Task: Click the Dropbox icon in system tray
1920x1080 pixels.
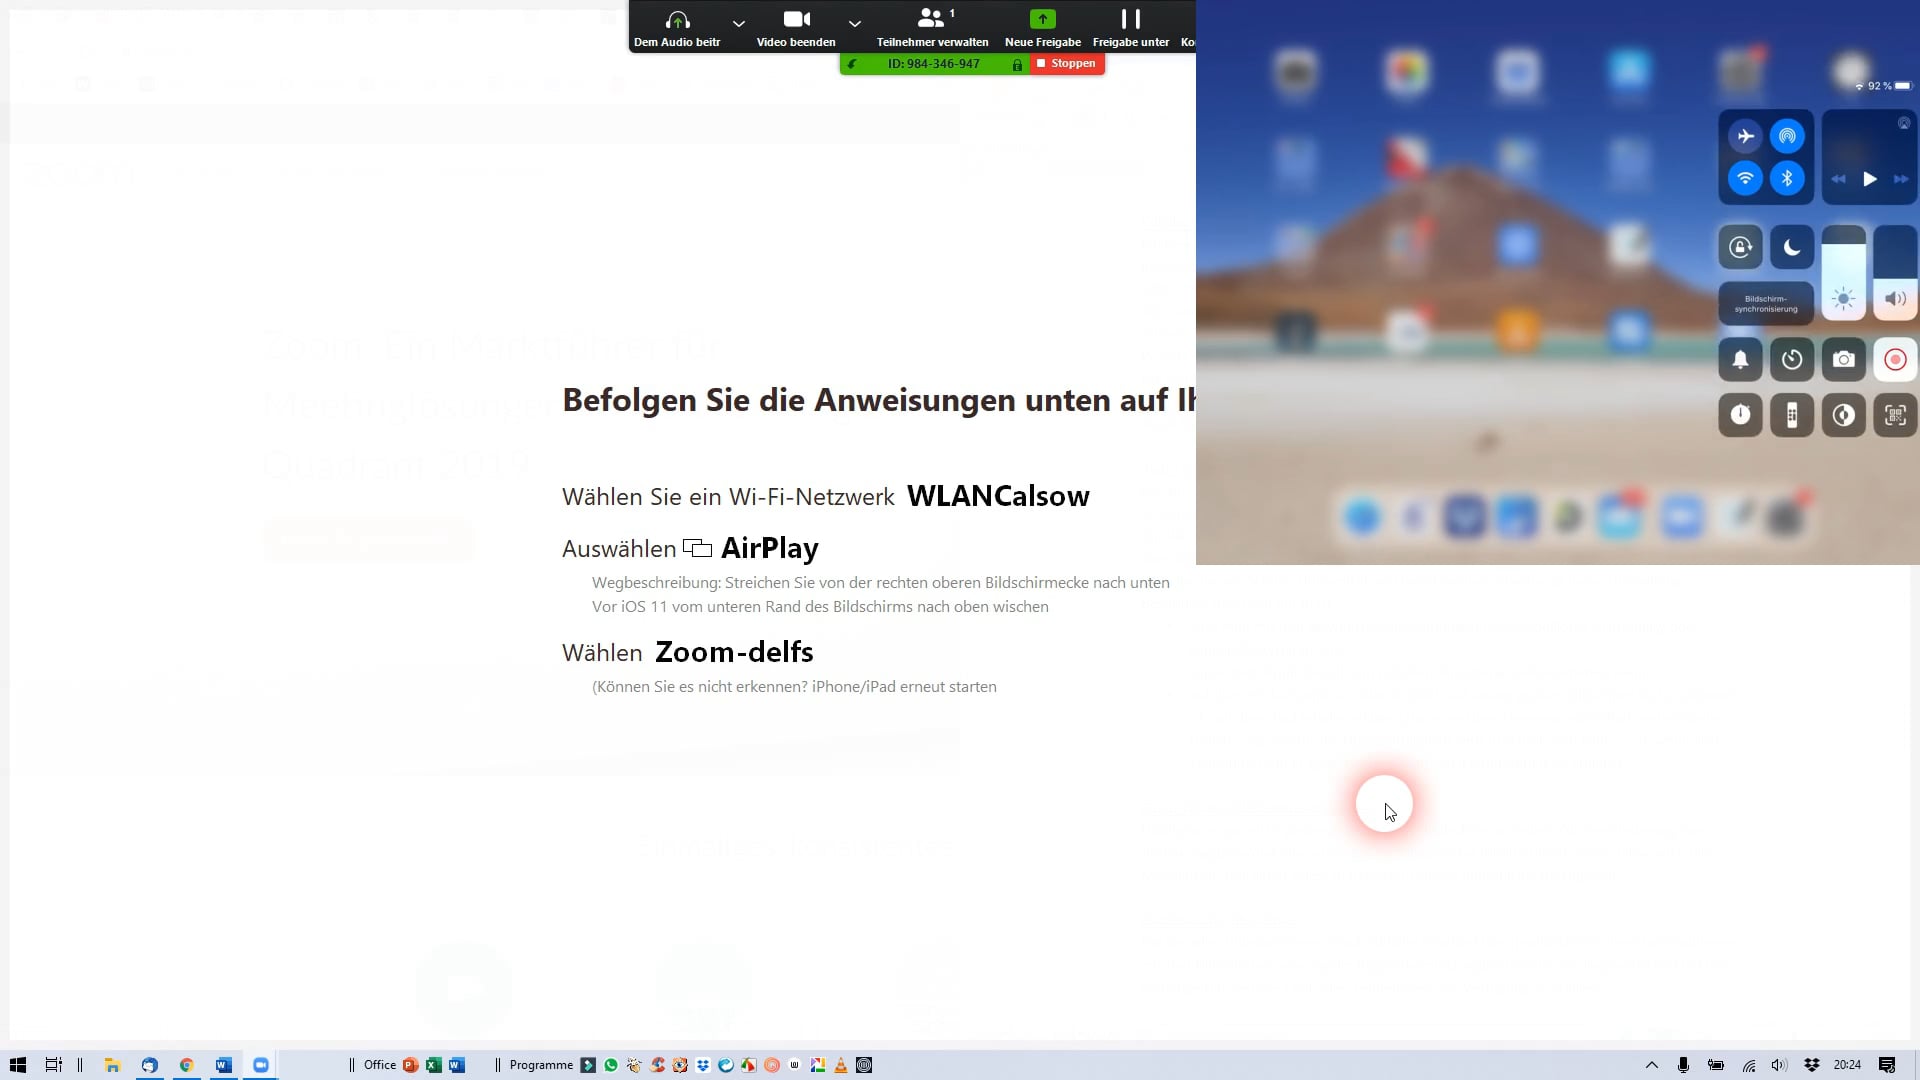Action: 1812,1065
